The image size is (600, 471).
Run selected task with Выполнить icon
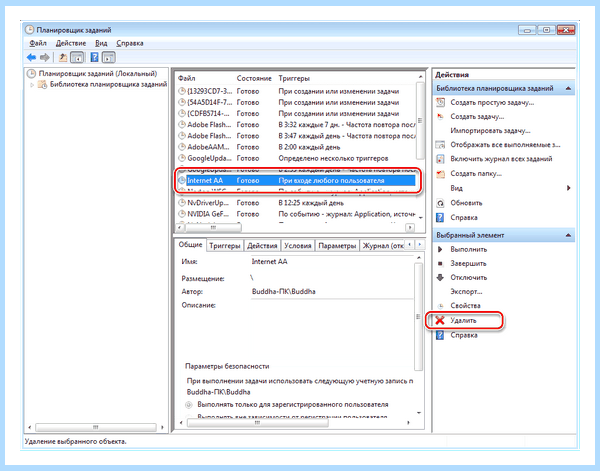coord(440,249)
